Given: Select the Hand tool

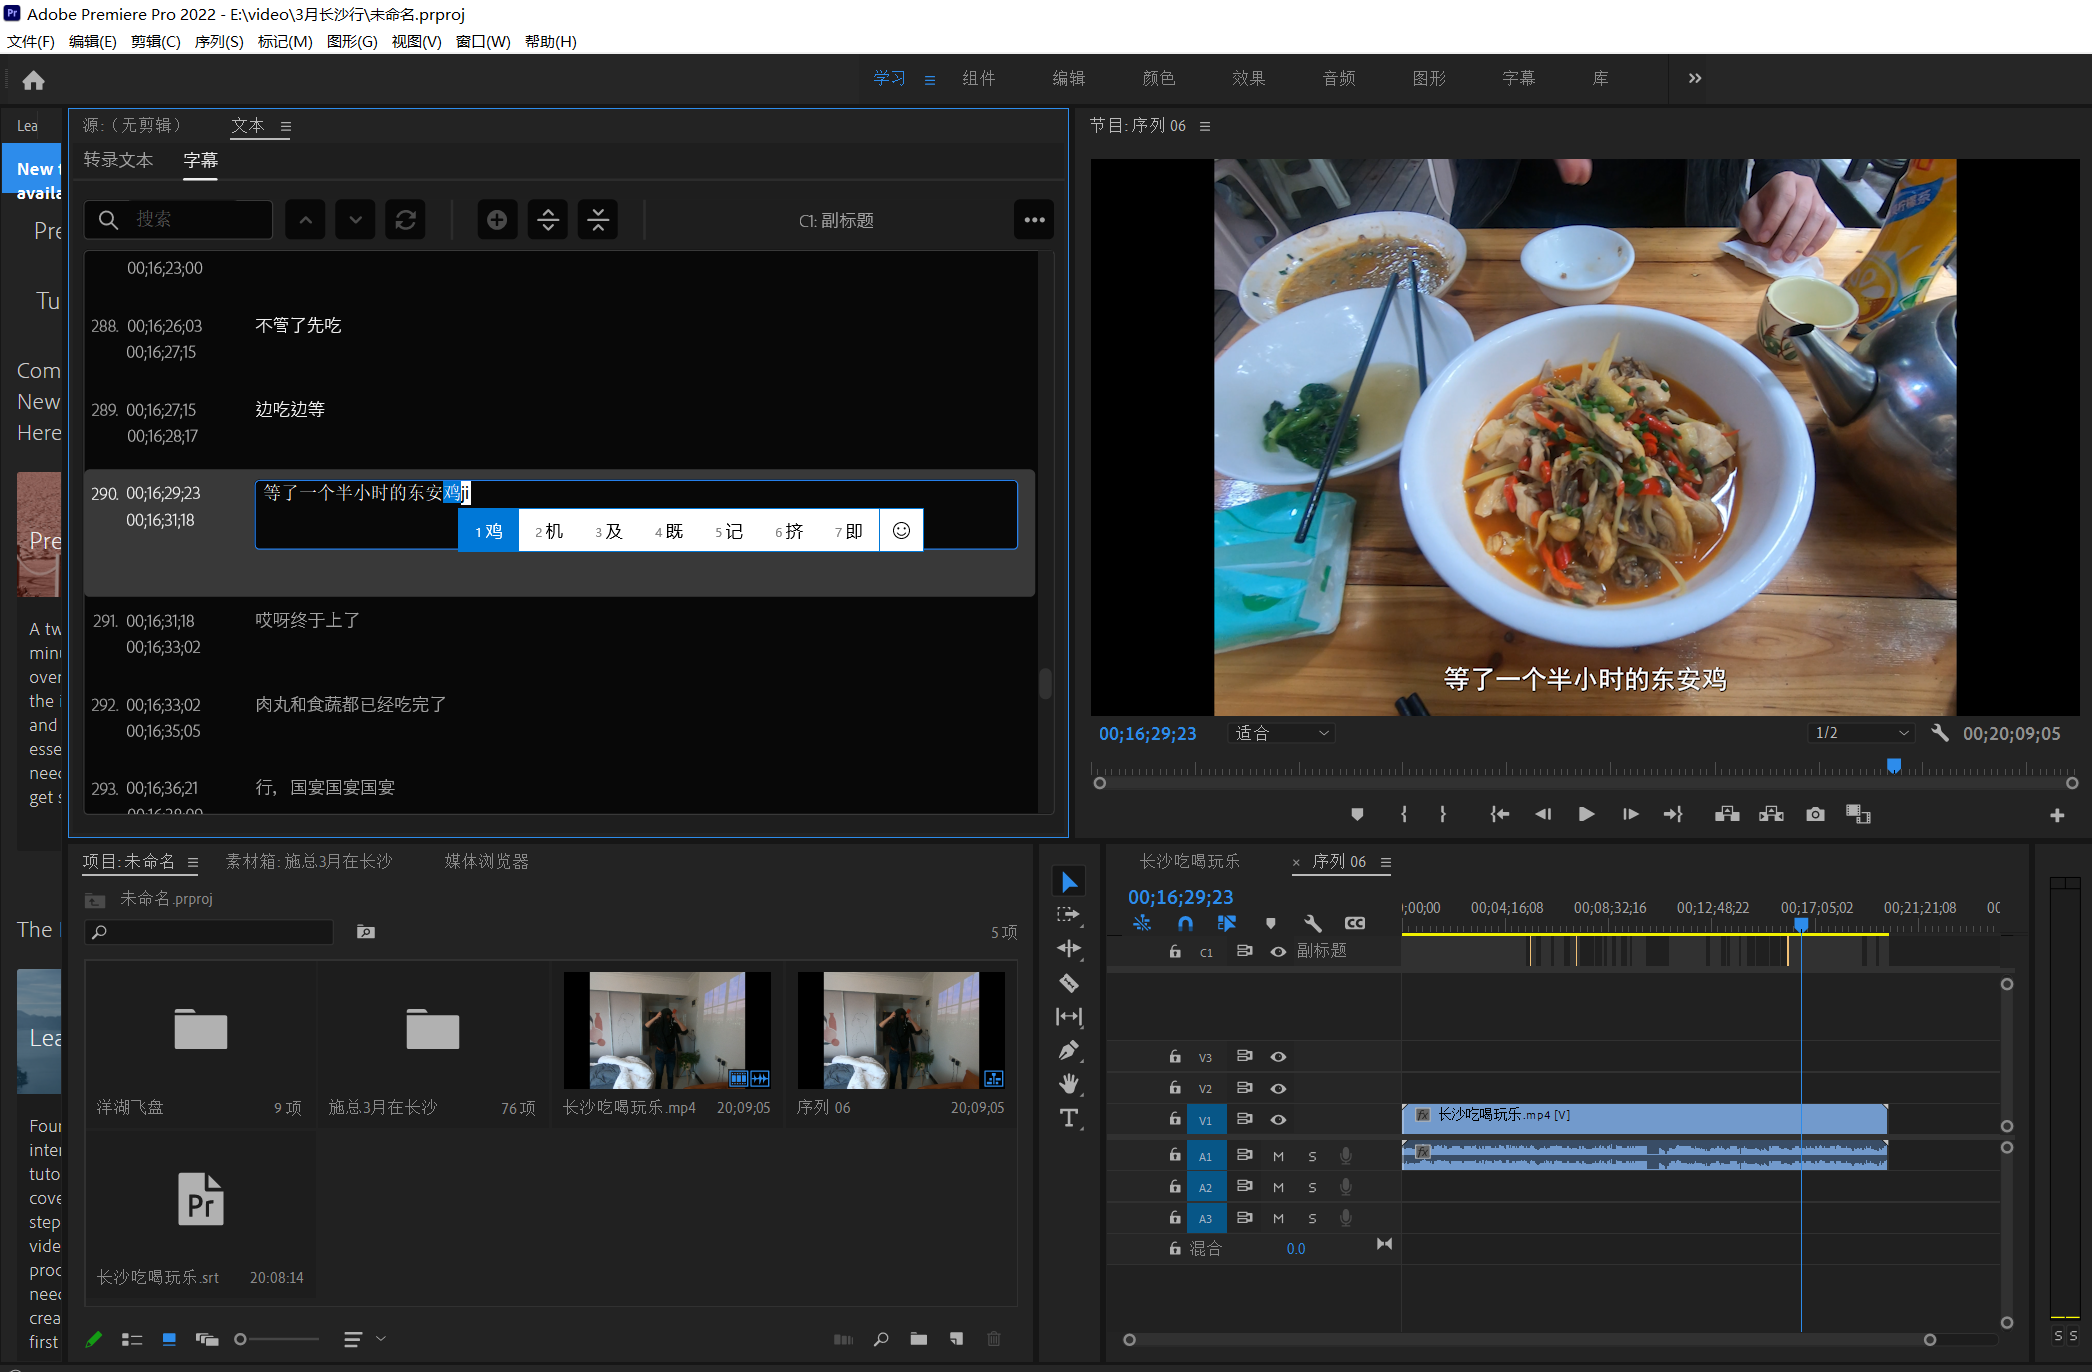Looking at the screenshot, I should [1069, 1084].
